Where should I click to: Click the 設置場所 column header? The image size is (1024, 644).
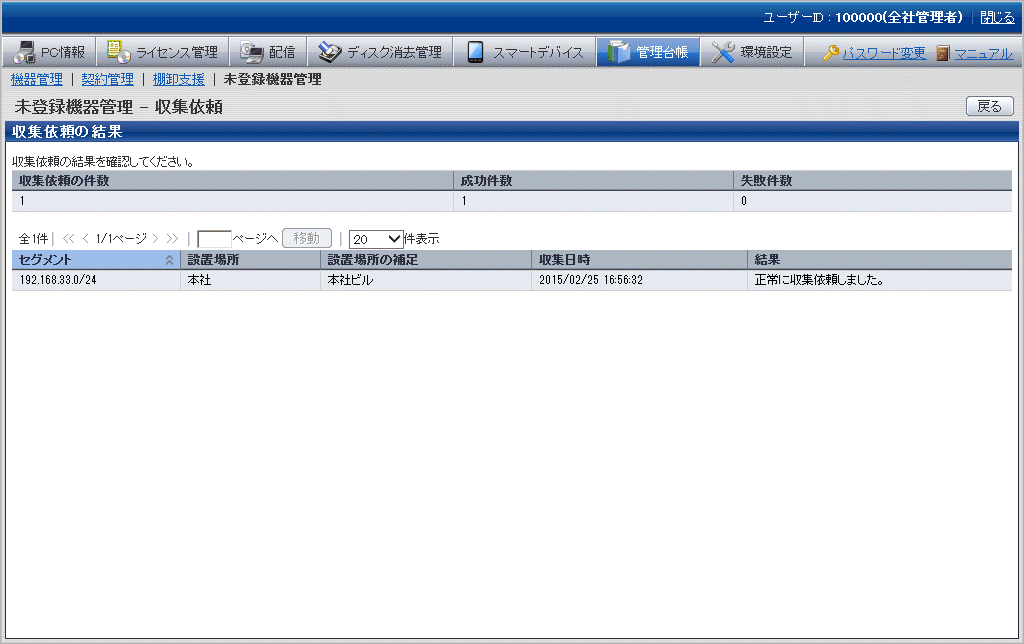pyautogui.click(x=250, y=260)
